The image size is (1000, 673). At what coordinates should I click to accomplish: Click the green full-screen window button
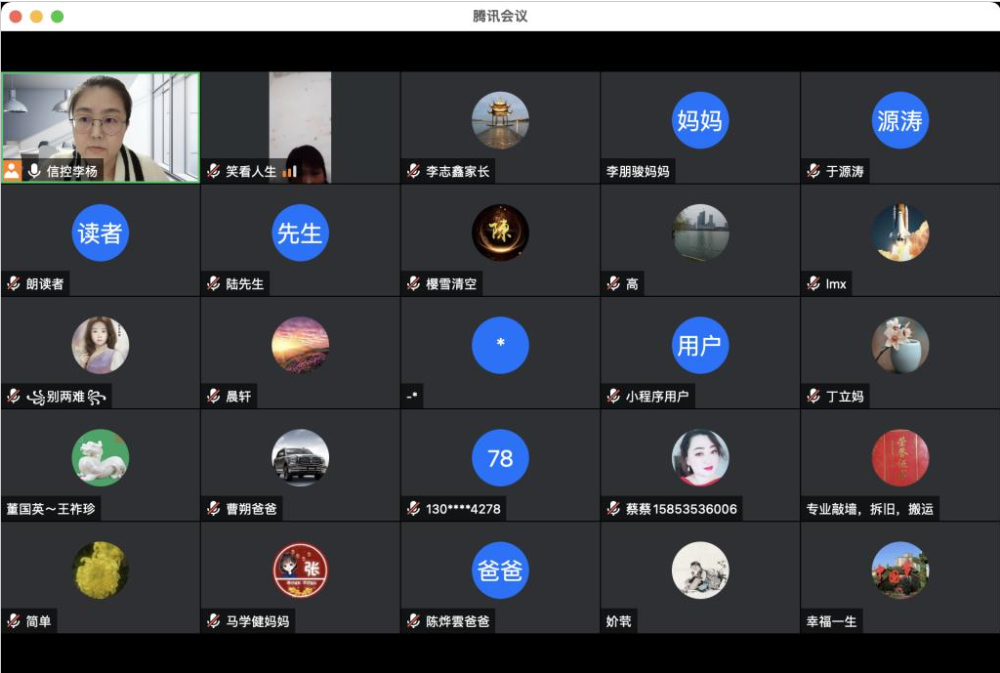(x=57, y=16)
